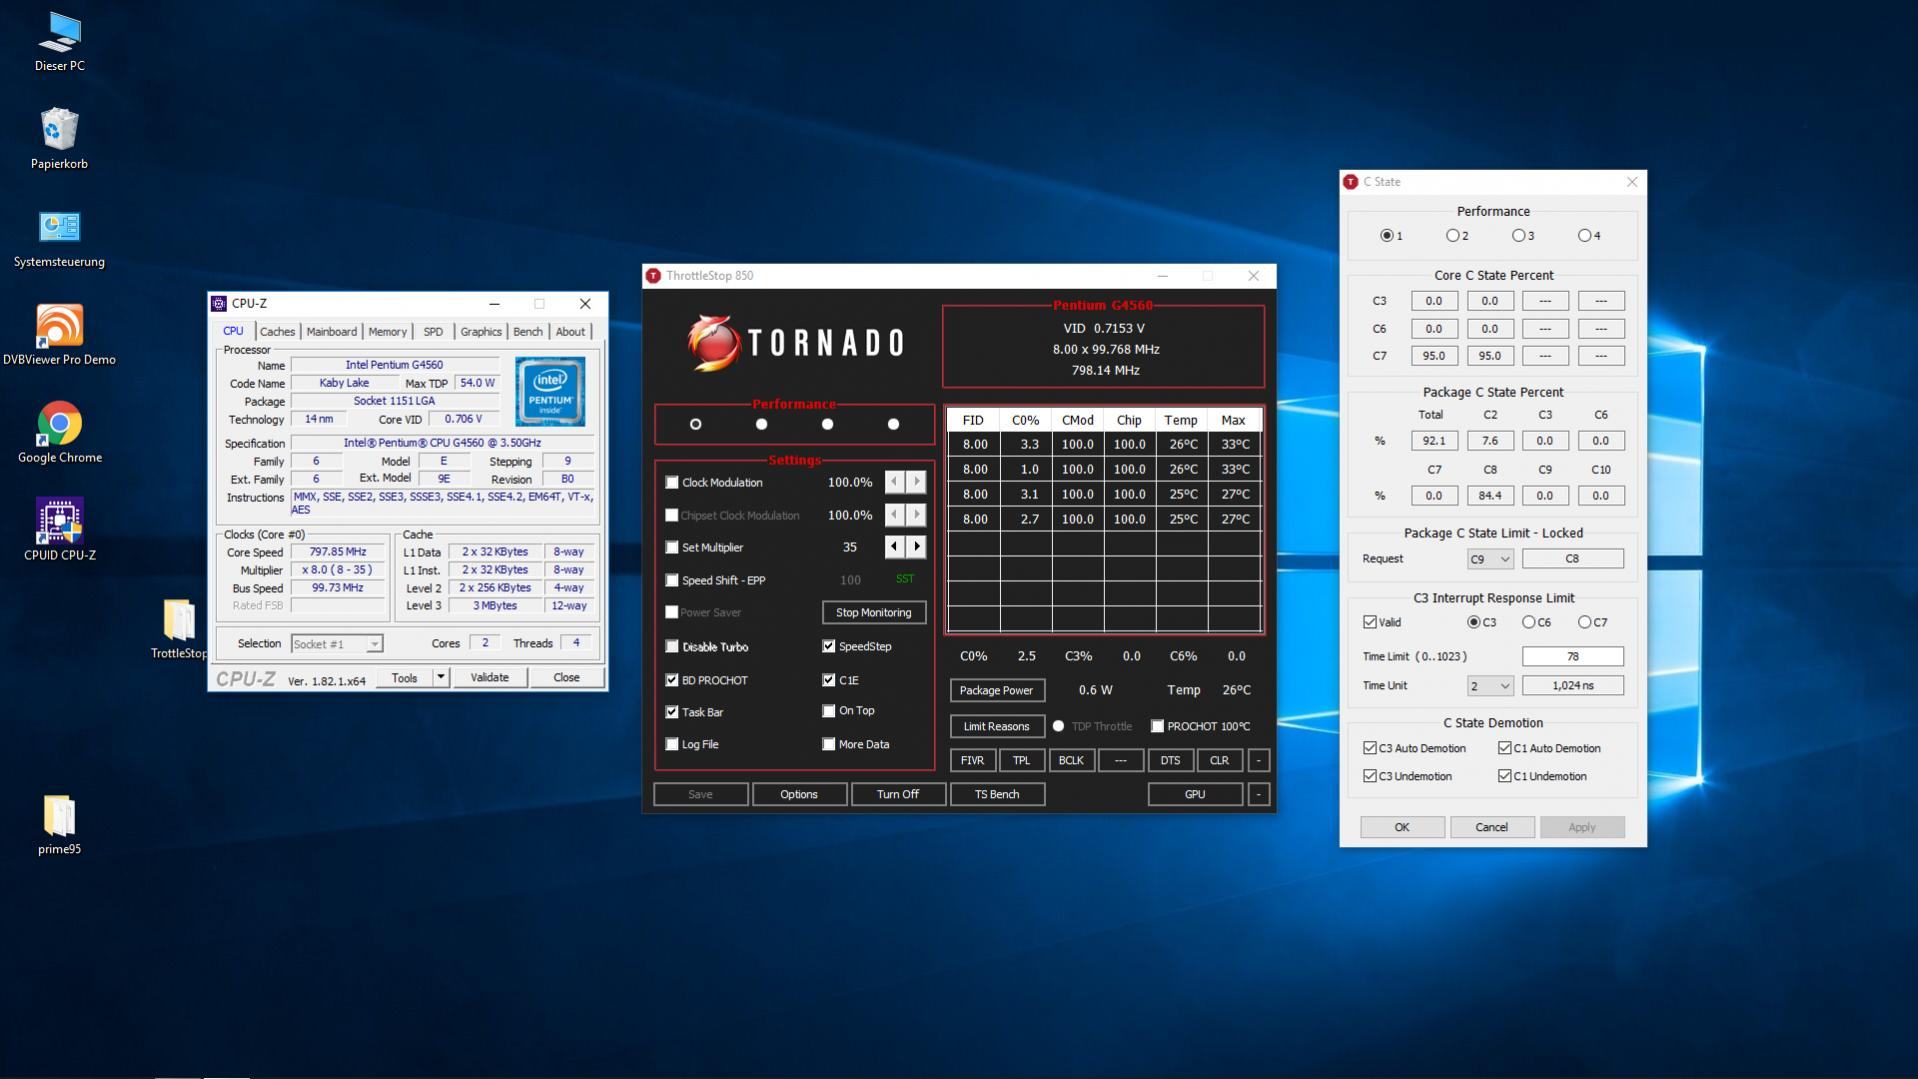Open the prime95 folder on desktop
The width and height of the screenshot is (1918, 1079).
tap(59, 825)
